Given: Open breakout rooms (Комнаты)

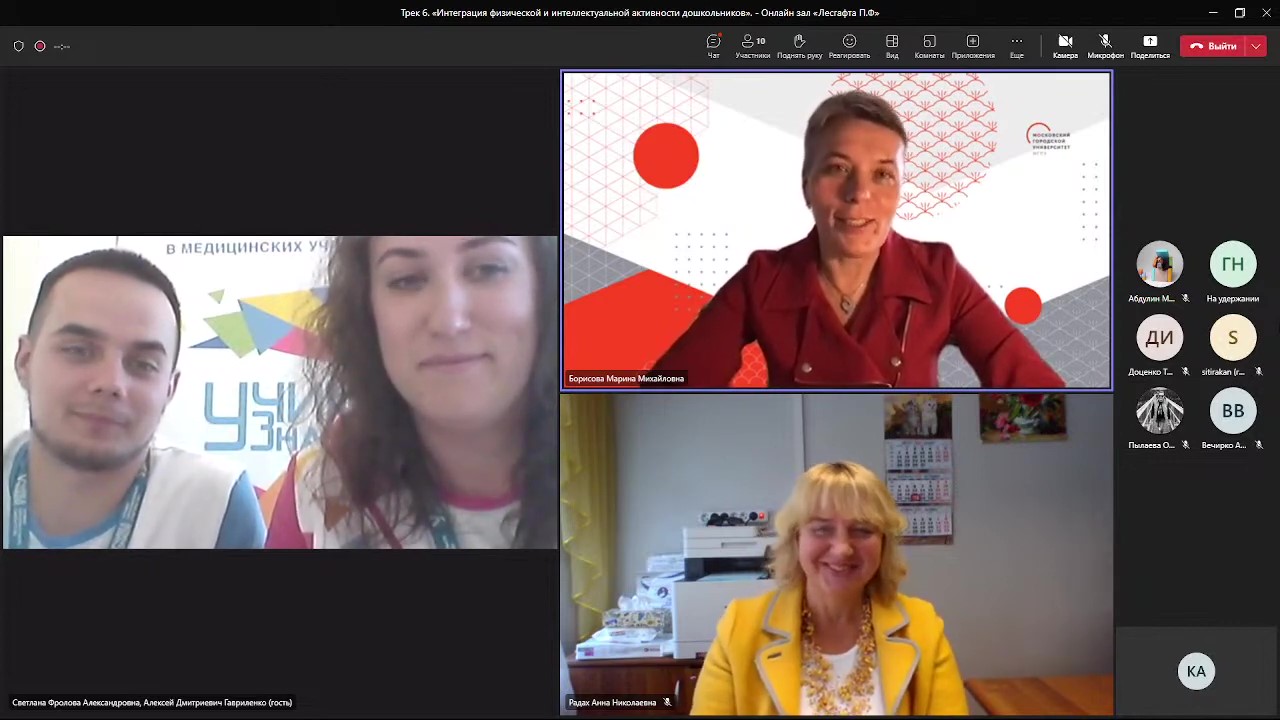Looking at the screenshot, I should [x=929, y=45].
